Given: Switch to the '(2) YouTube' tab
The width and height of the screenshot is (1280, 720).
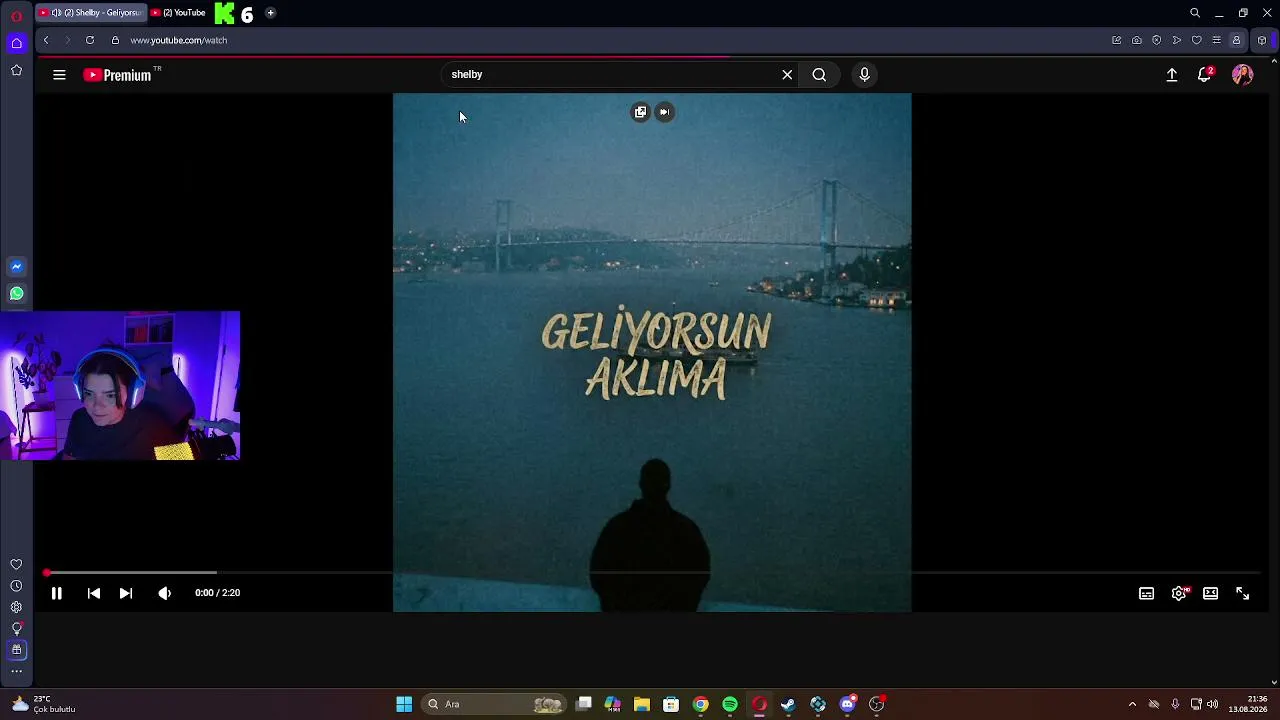Looking at the screenshot, I should tap(179, 13).
